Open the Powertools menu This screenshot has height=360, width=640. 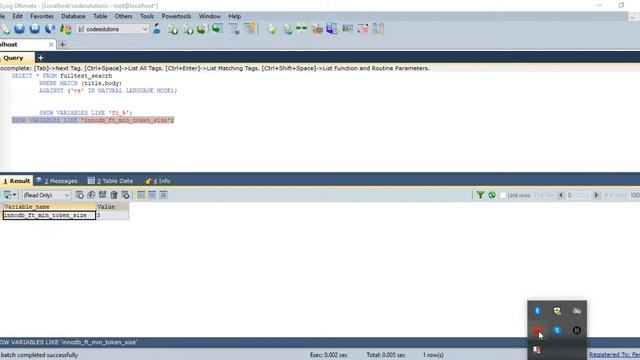176,16
